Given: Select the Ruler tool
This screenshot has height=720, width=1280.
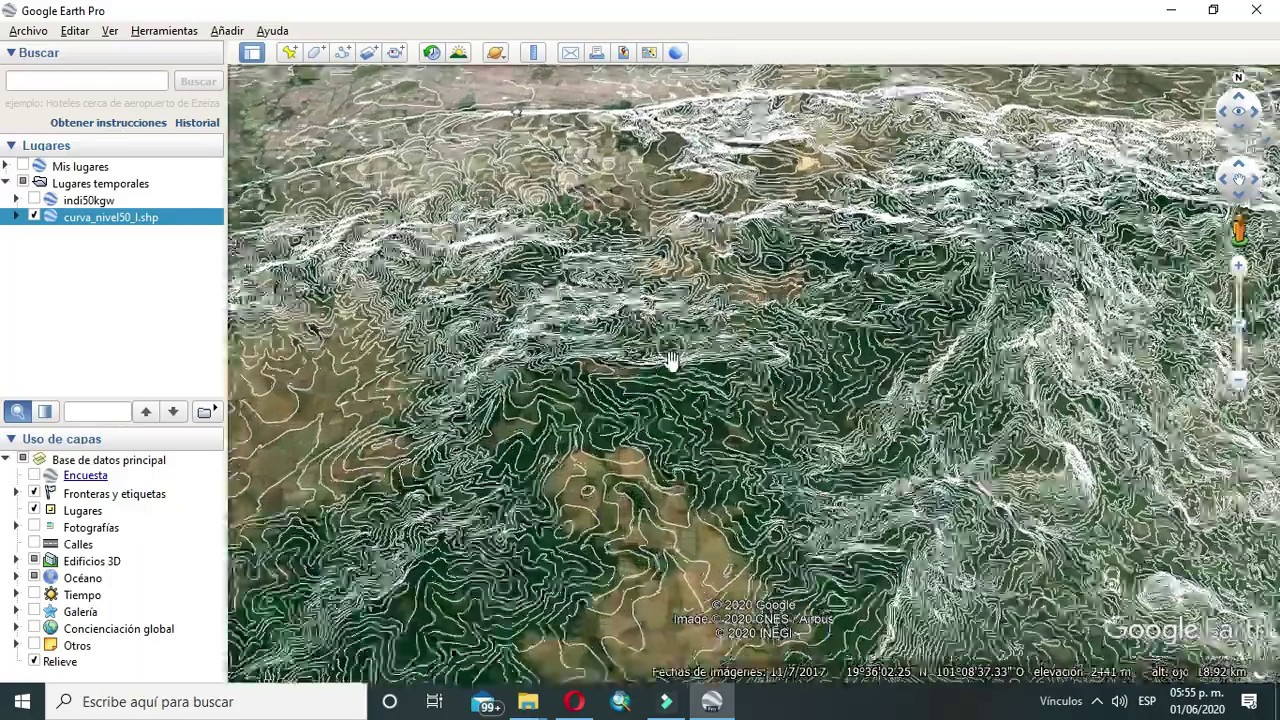Looking at the screenshot, I should tap(533, 53).
